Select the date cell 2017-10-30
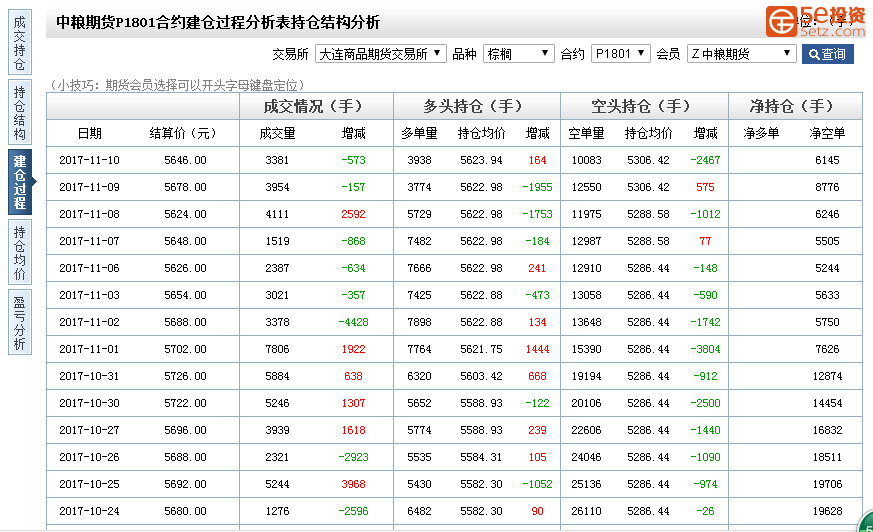 (x=89, y=403)
